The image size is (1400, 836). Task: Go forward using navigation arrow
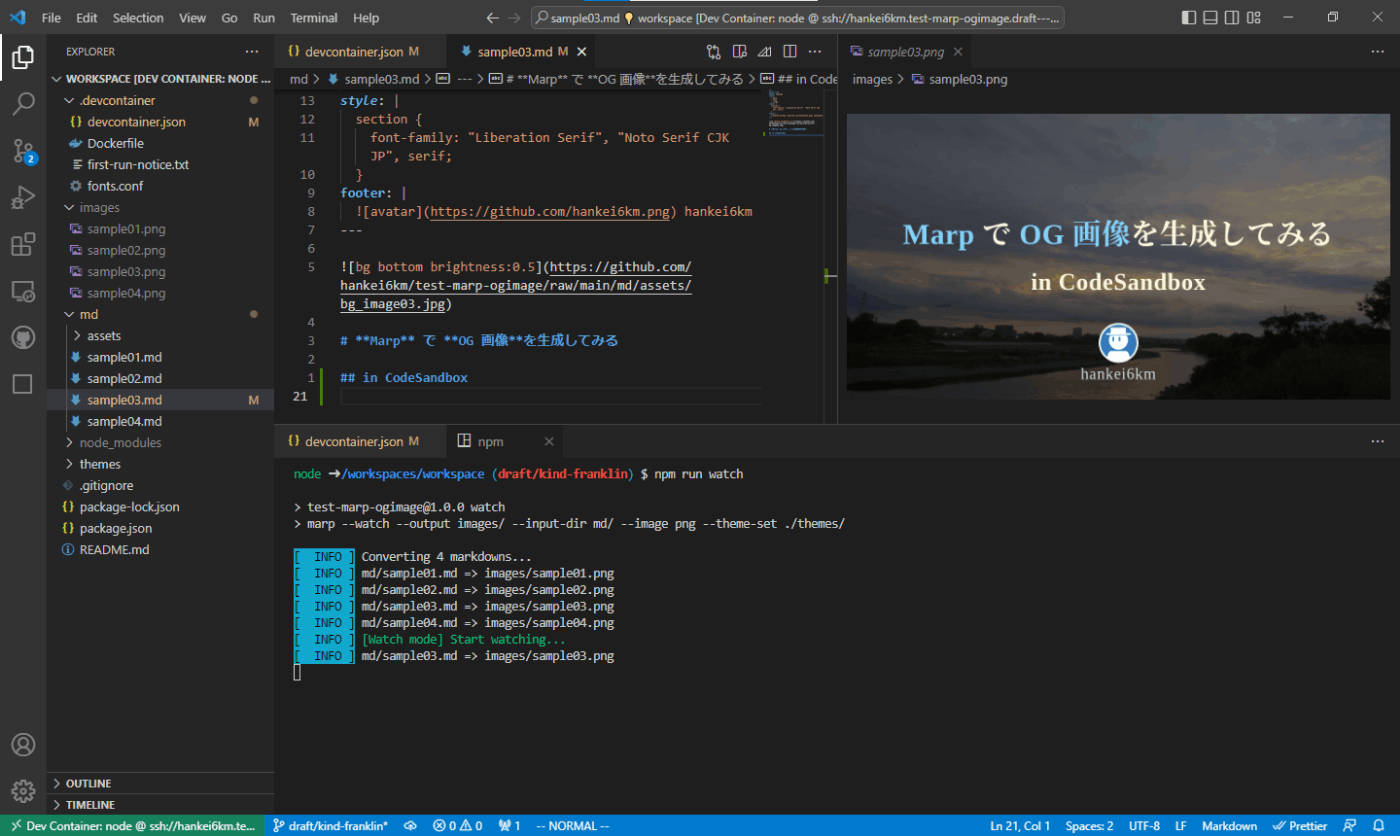[x=514, y=18]
